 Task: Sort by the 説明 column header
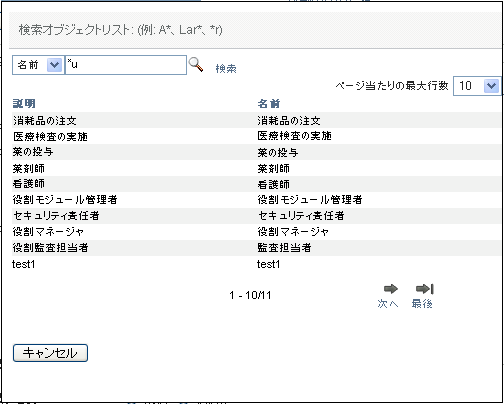24,104
